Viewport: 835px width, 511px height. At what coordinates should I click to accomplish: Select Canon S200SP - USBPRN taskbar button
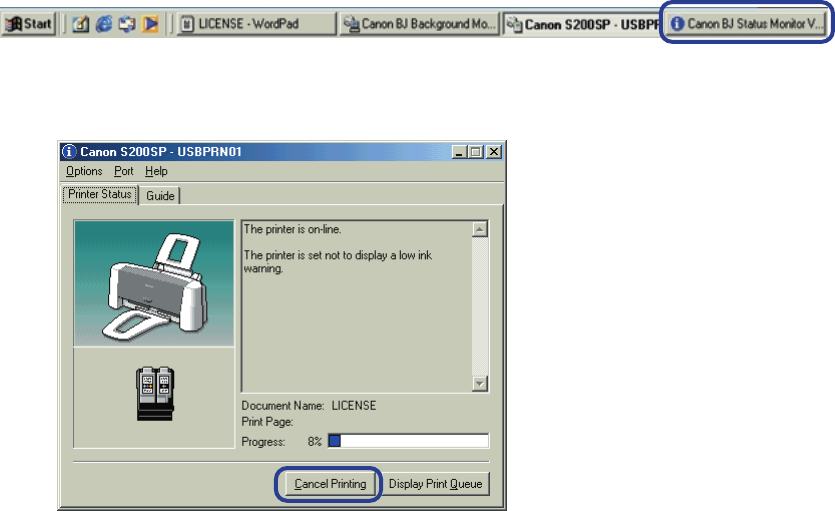(x=582, y=24)
